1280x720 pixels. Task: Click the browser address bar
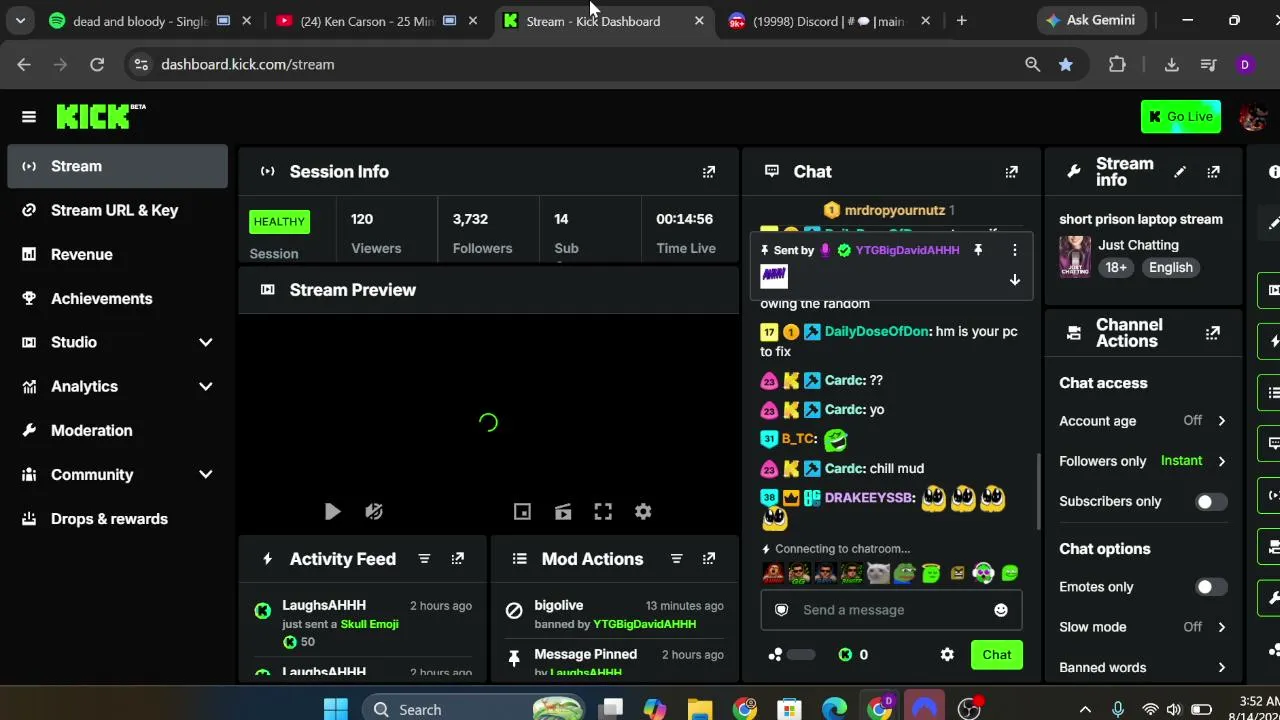[583, 64]
